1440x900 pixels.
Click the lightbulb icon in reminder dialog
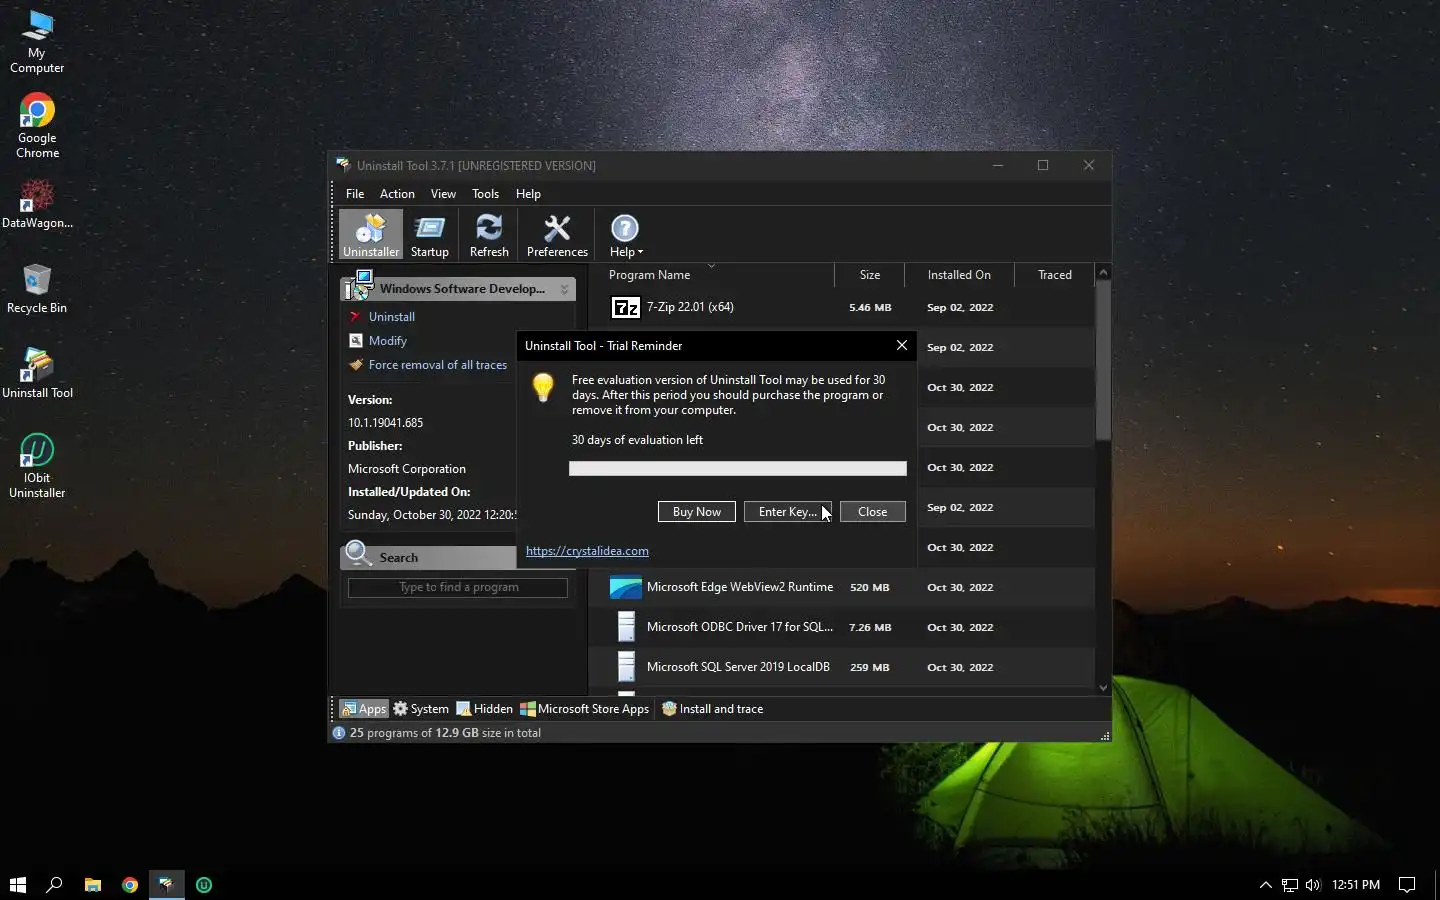[543, 387]
